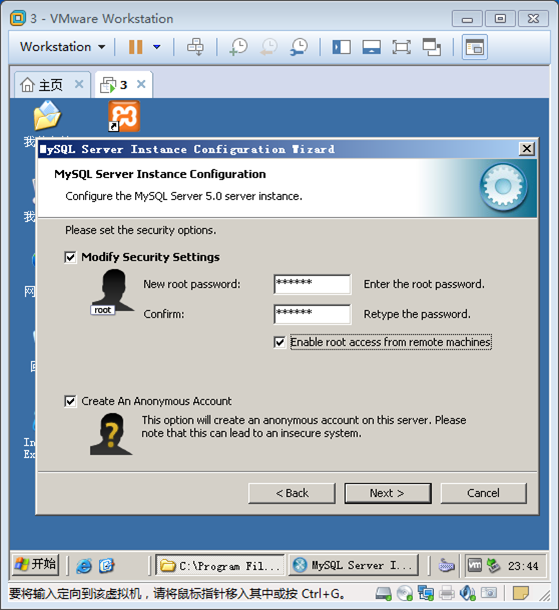Switch to Unity mode
Image resolution: width=559 pixels, height=610 pixels.
pyautogui.click(x=432, y=47)
